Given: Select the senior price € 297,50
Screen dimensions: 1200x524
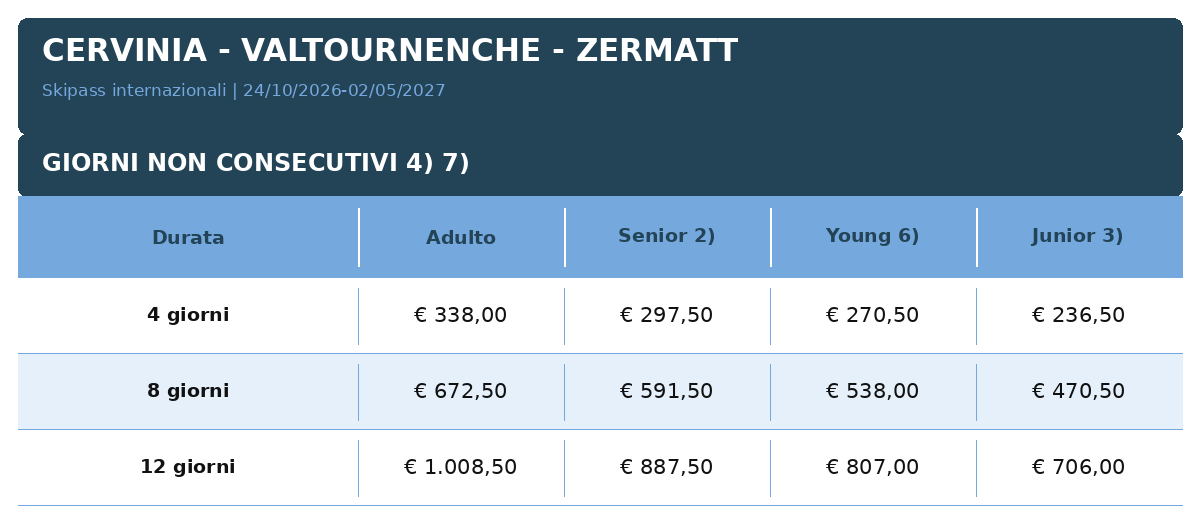Looking at the screenshot, I should pos(667,315).
